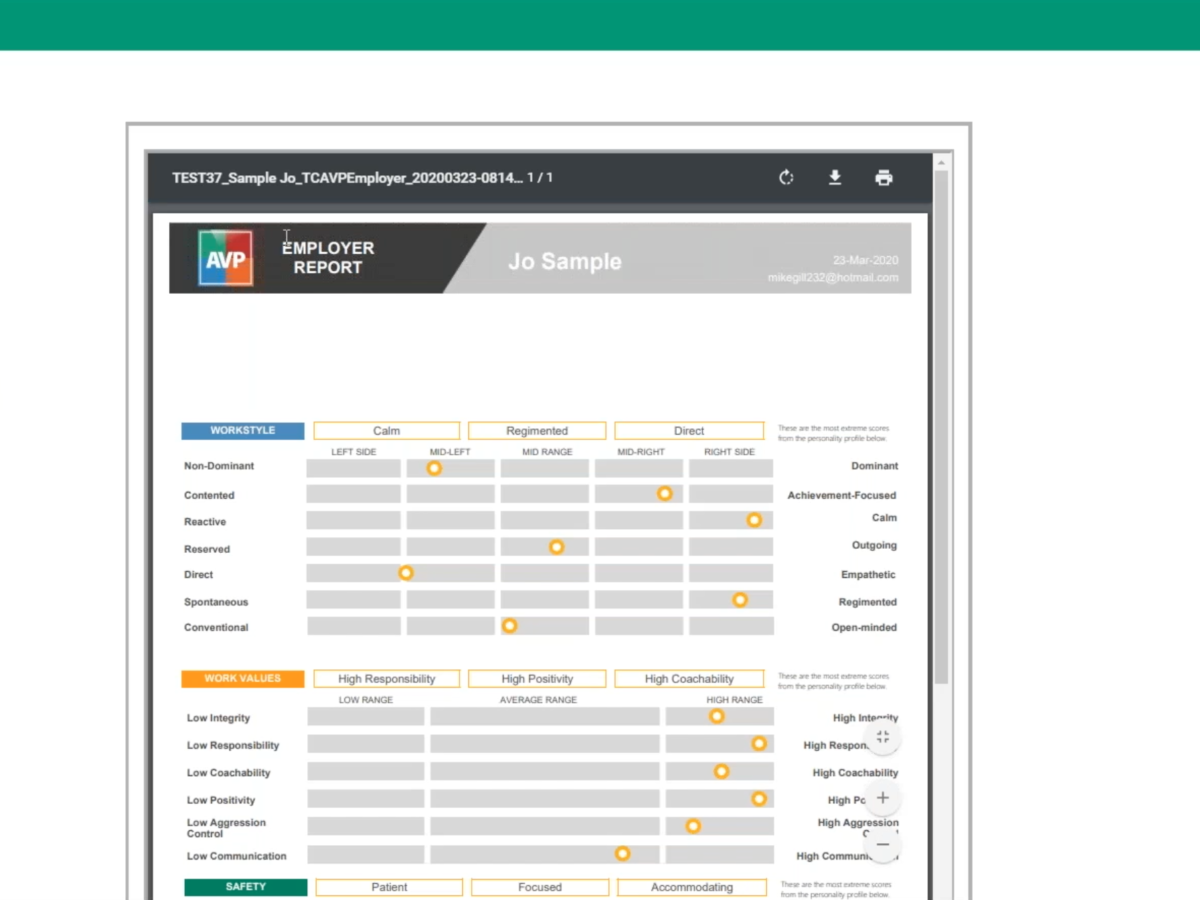Select the WORKSTYLE section label

click(x=242, y=431)
